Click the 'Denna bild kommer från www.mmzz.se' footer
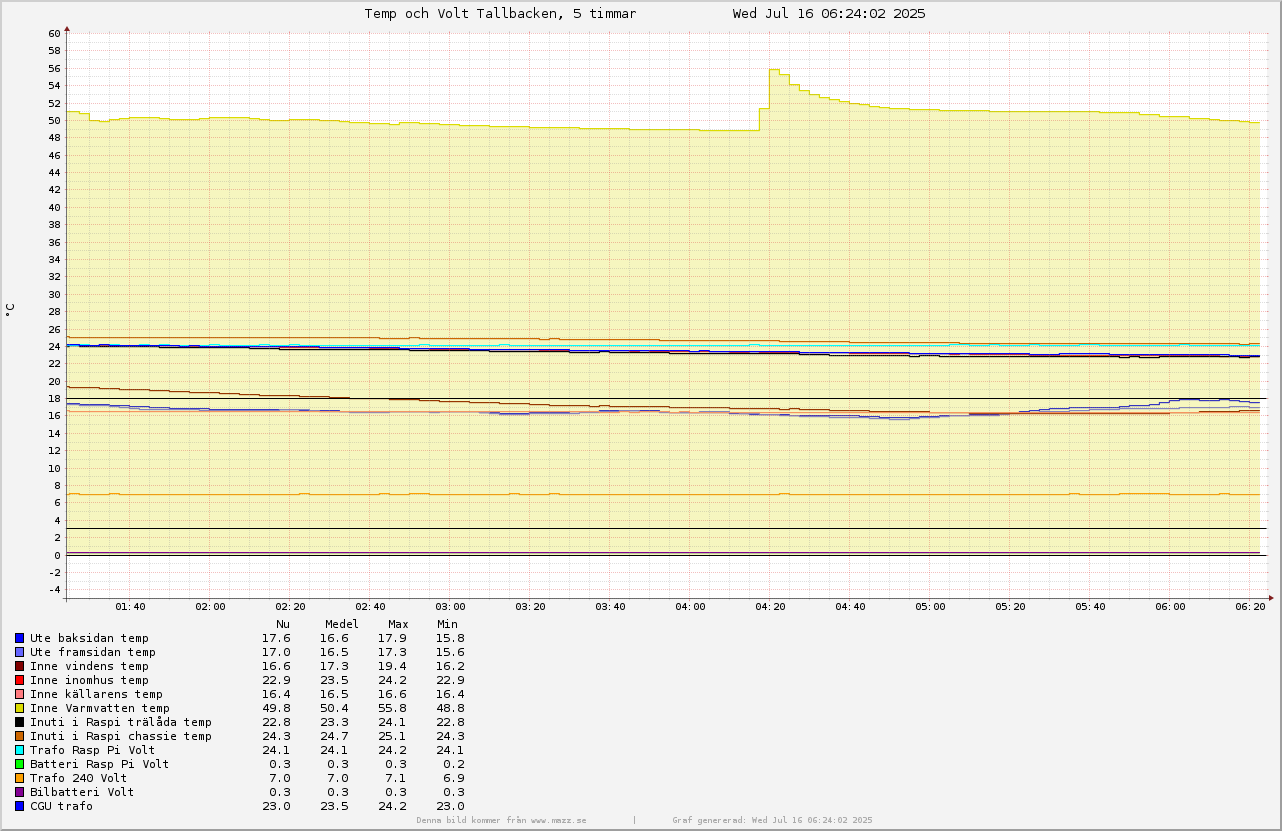Viewport: 1282px width, 831px height. coord(502,820)
